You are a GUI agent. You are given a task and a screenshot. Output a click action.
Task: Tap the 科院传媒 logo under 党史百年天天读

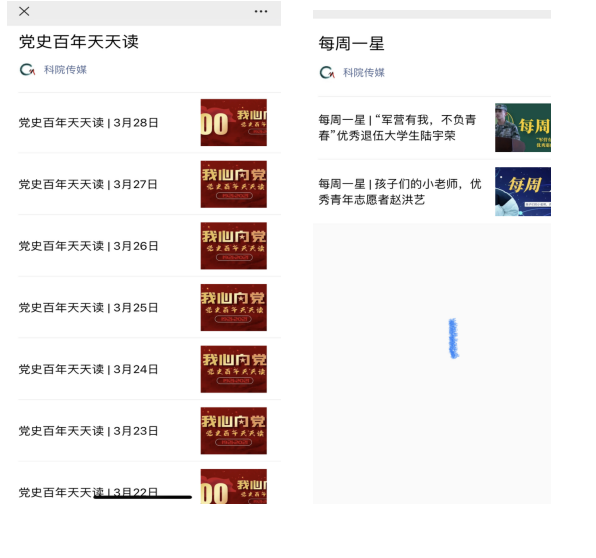pos(27,70)
